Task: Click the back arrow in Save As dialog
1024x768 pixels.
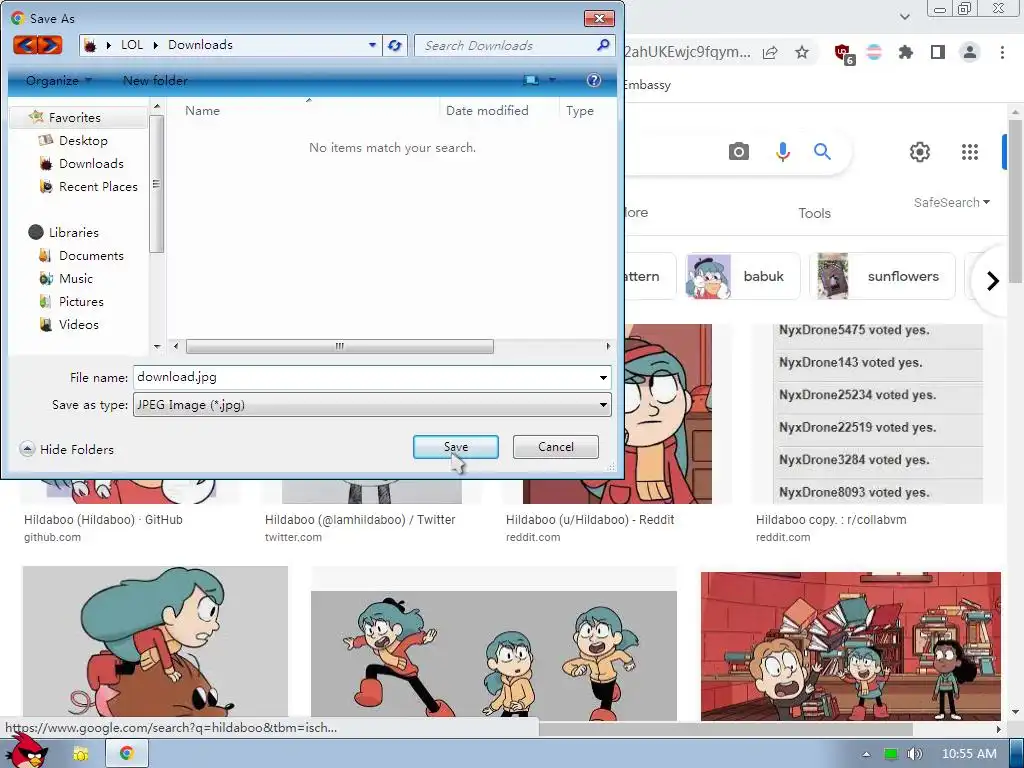Action: click(25, 45)
